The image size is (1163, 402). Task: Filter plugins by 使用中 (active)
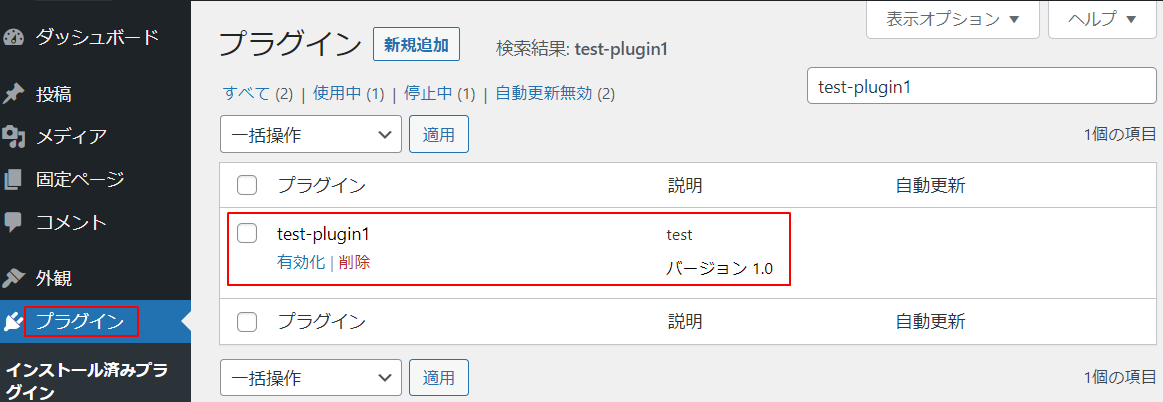tap(336, 94)
